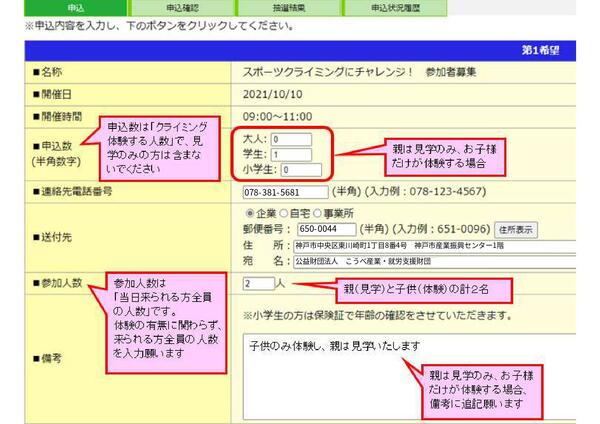The height and width of the screenshot is (424, 600).
Task: Click the ■名称 row label
Action: coord(47,72)
